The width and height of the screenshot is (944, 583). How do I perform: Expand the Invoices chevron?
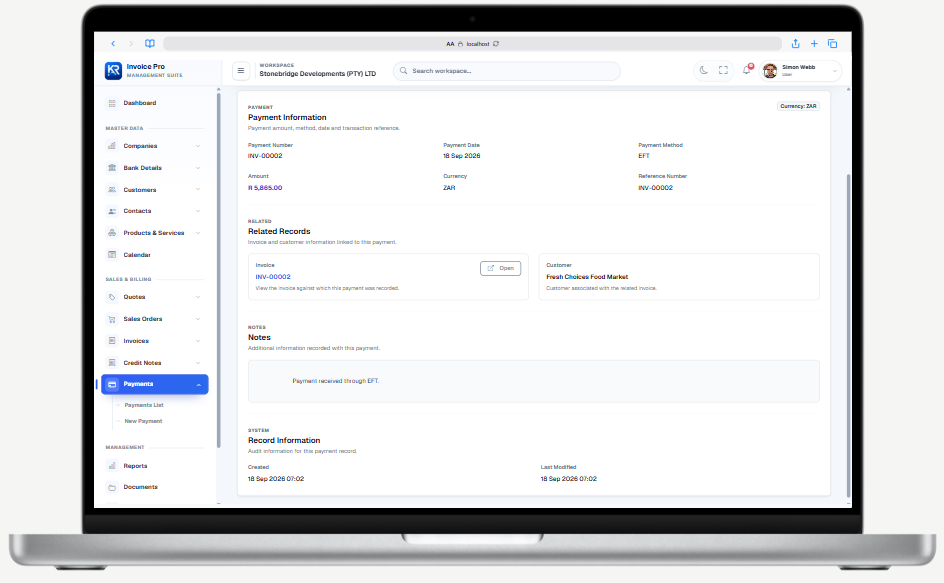tap(198, 341)
